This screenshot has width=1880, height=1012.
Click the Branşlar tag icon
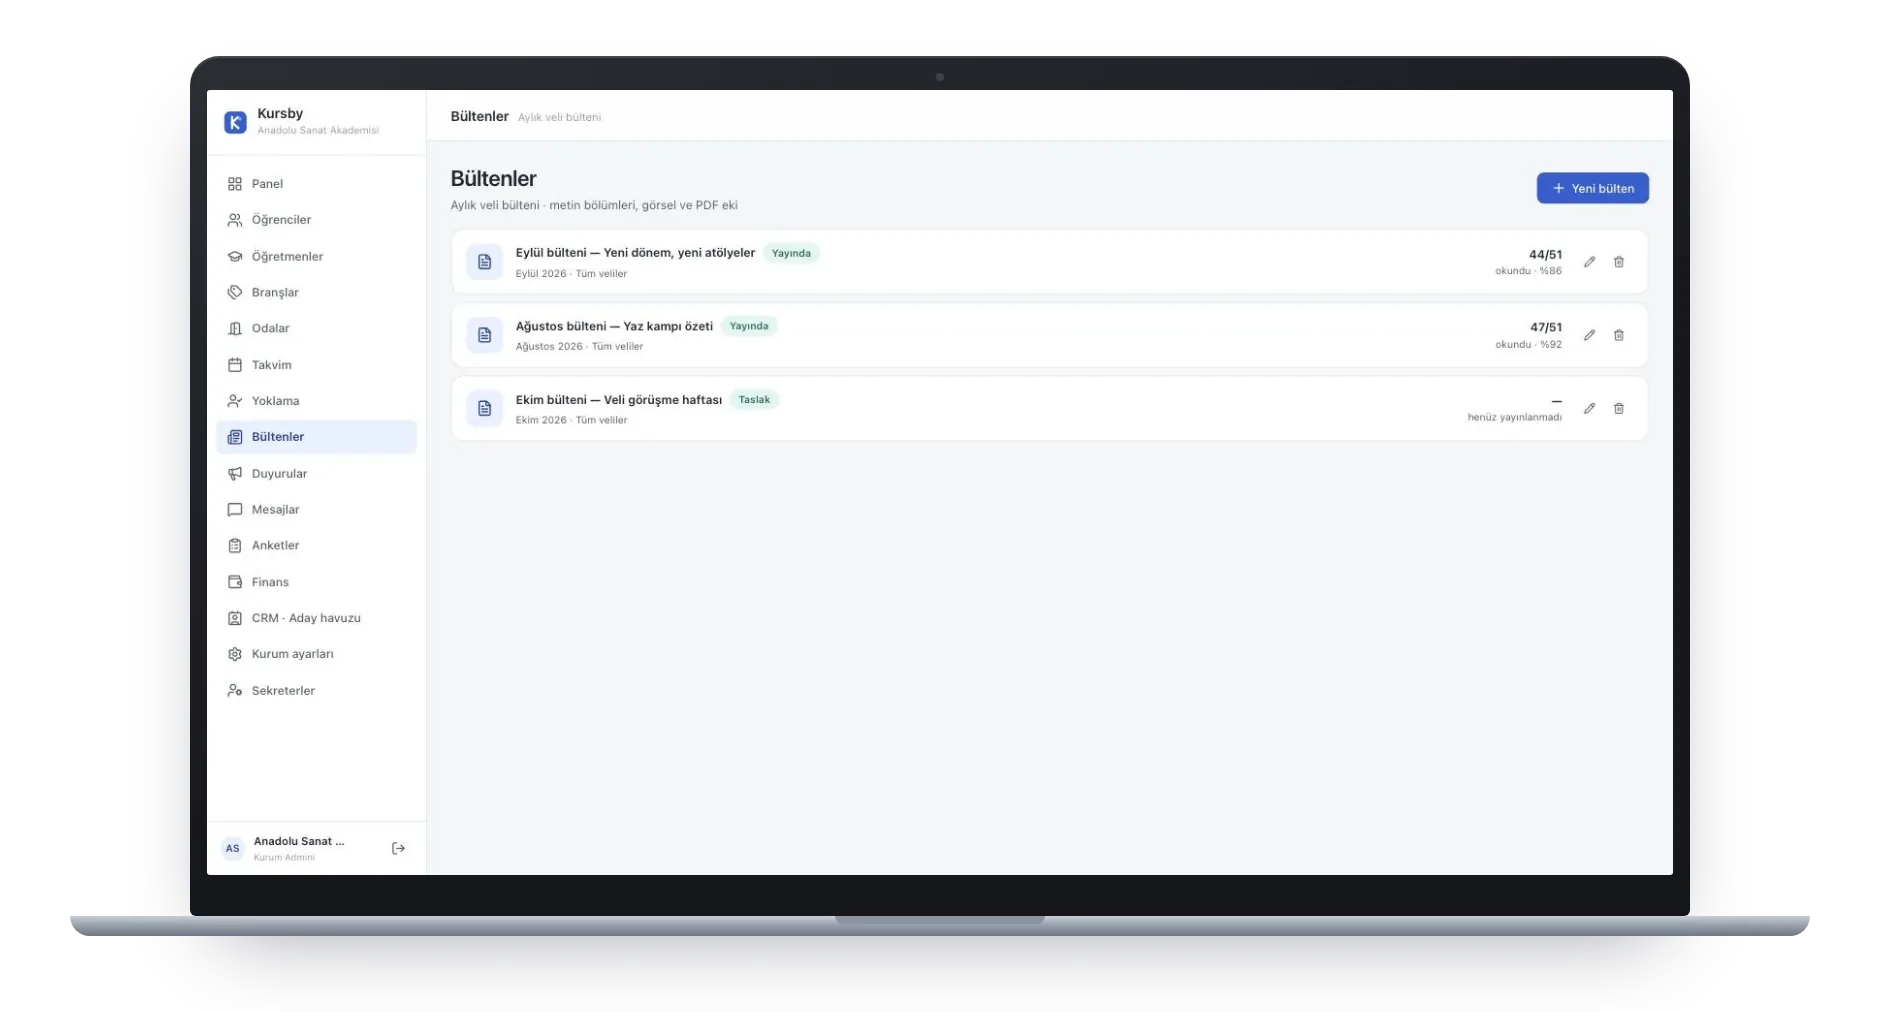[235, 293]
